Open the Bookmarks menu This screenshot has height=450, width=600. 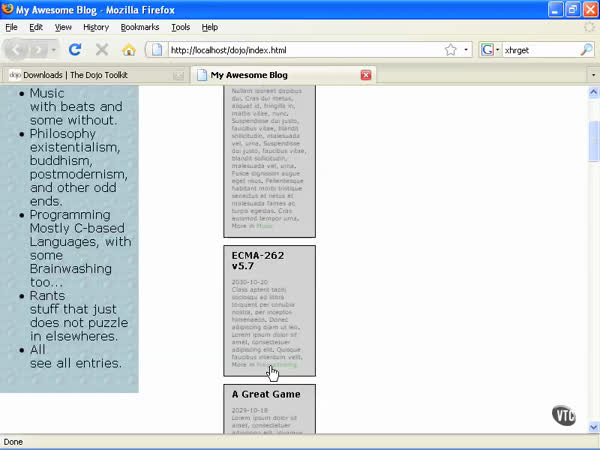pos(140,27)
